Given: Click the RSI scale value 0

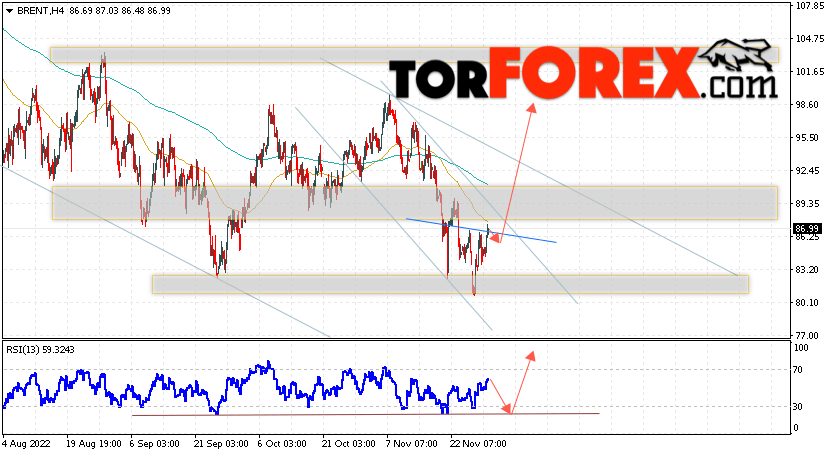Looking at the screenshot, I should coord(796,427).
